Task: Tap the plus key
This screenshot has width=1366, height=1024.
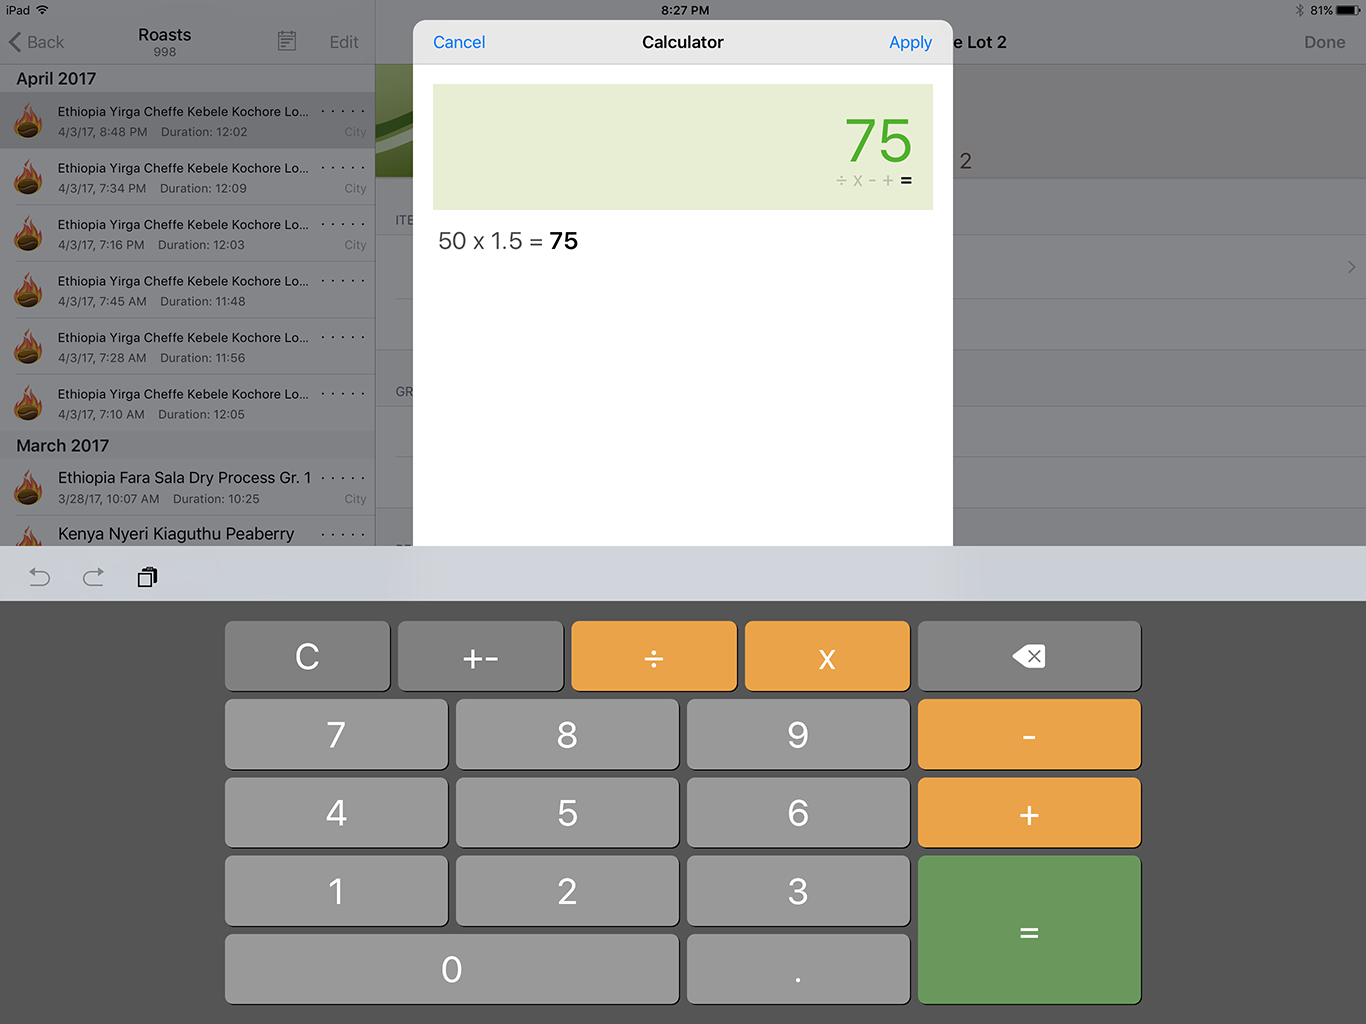Action: pos(1029,812)
